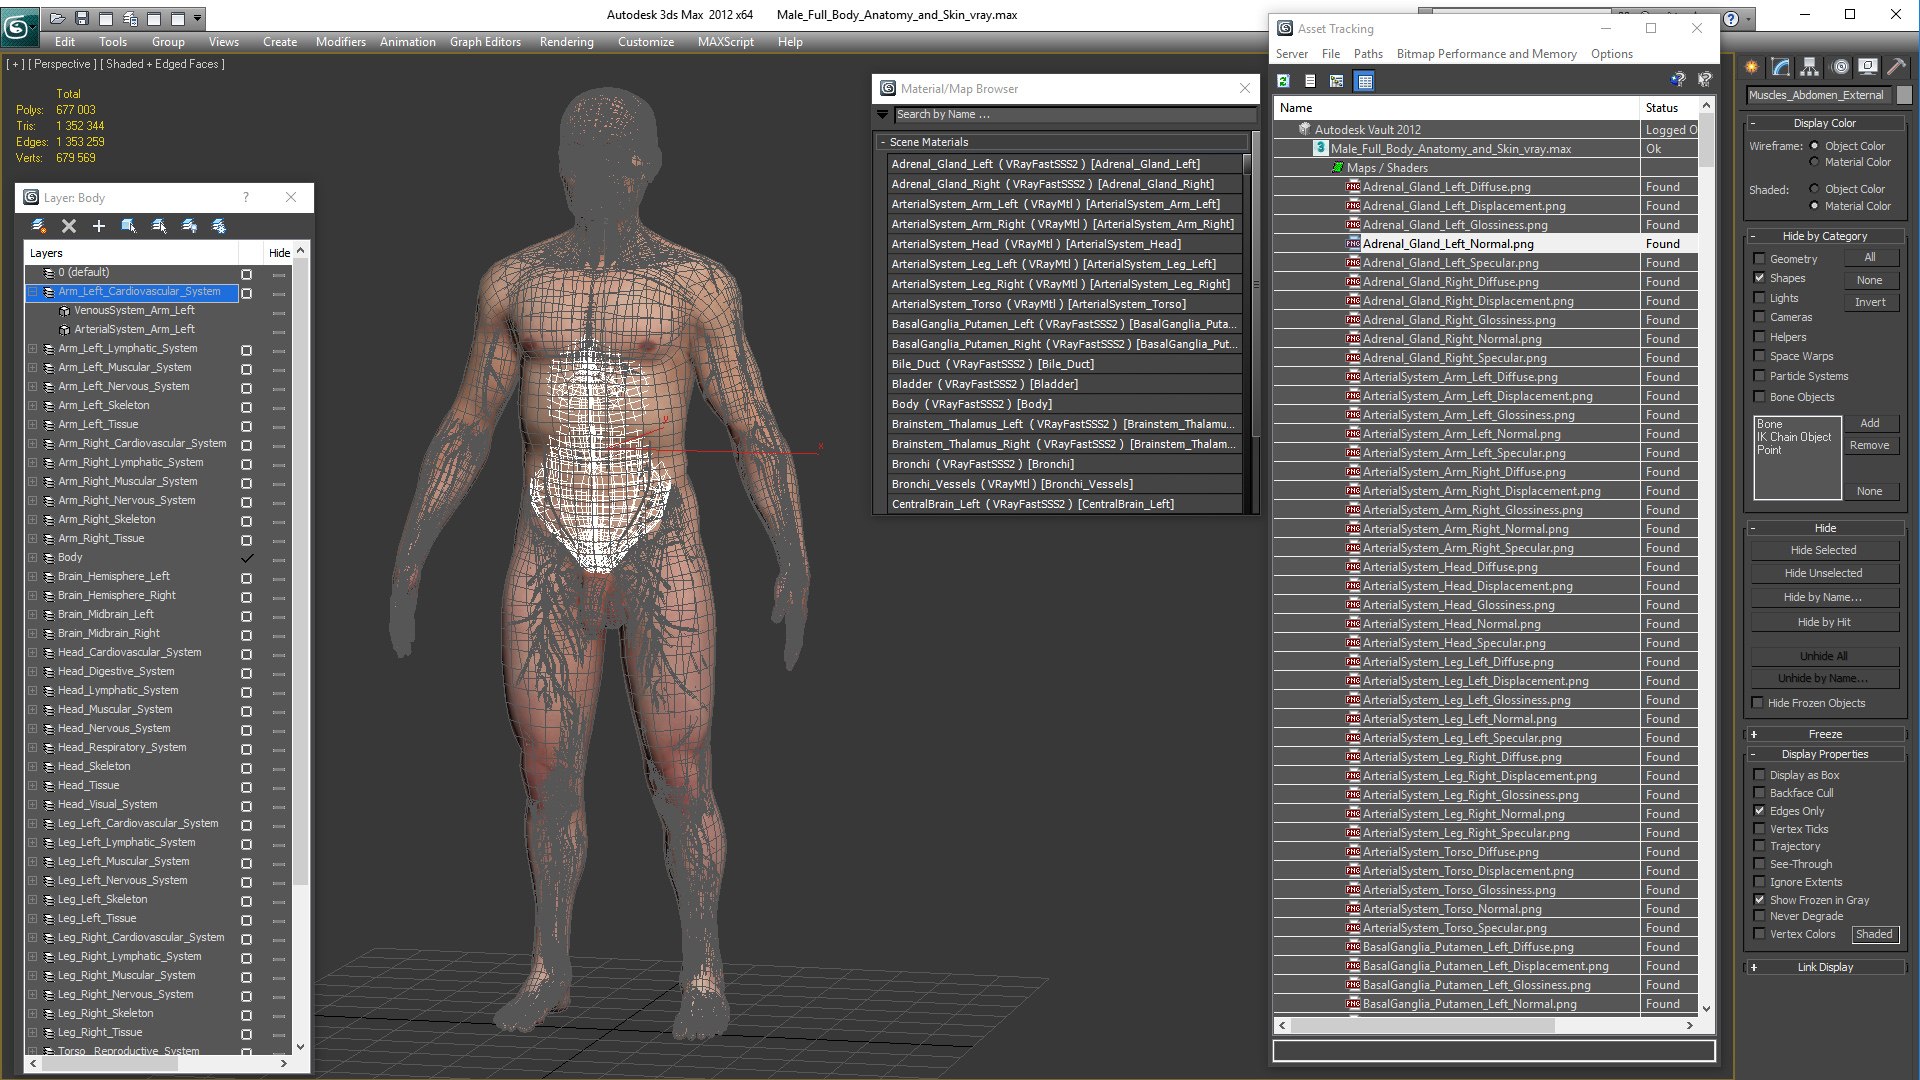Image resolution: width=1920 pixels, height=1080 pixels.
Task: Collapse Arm_Left_Cardiovascular_System layer tree
Action: (x=32, y=292)
